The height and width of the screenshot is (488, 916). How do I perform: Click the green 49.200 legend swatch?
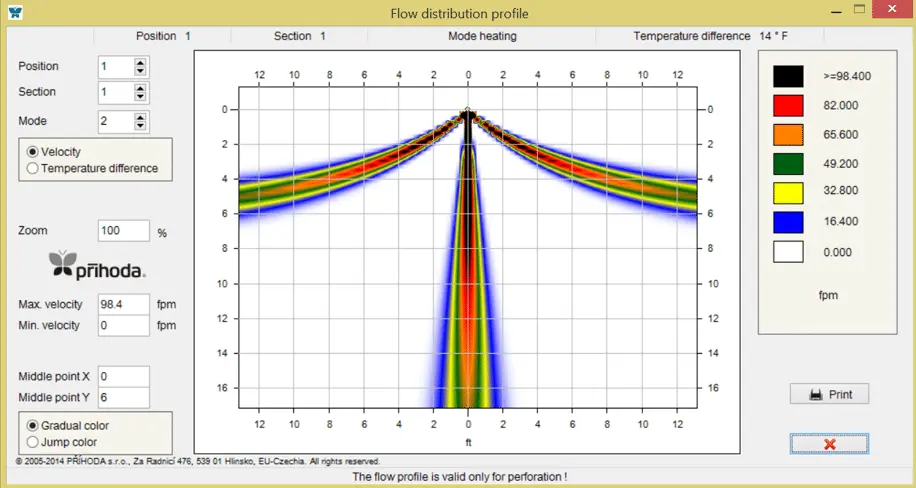pyautogui.click(x=788, y=164)
